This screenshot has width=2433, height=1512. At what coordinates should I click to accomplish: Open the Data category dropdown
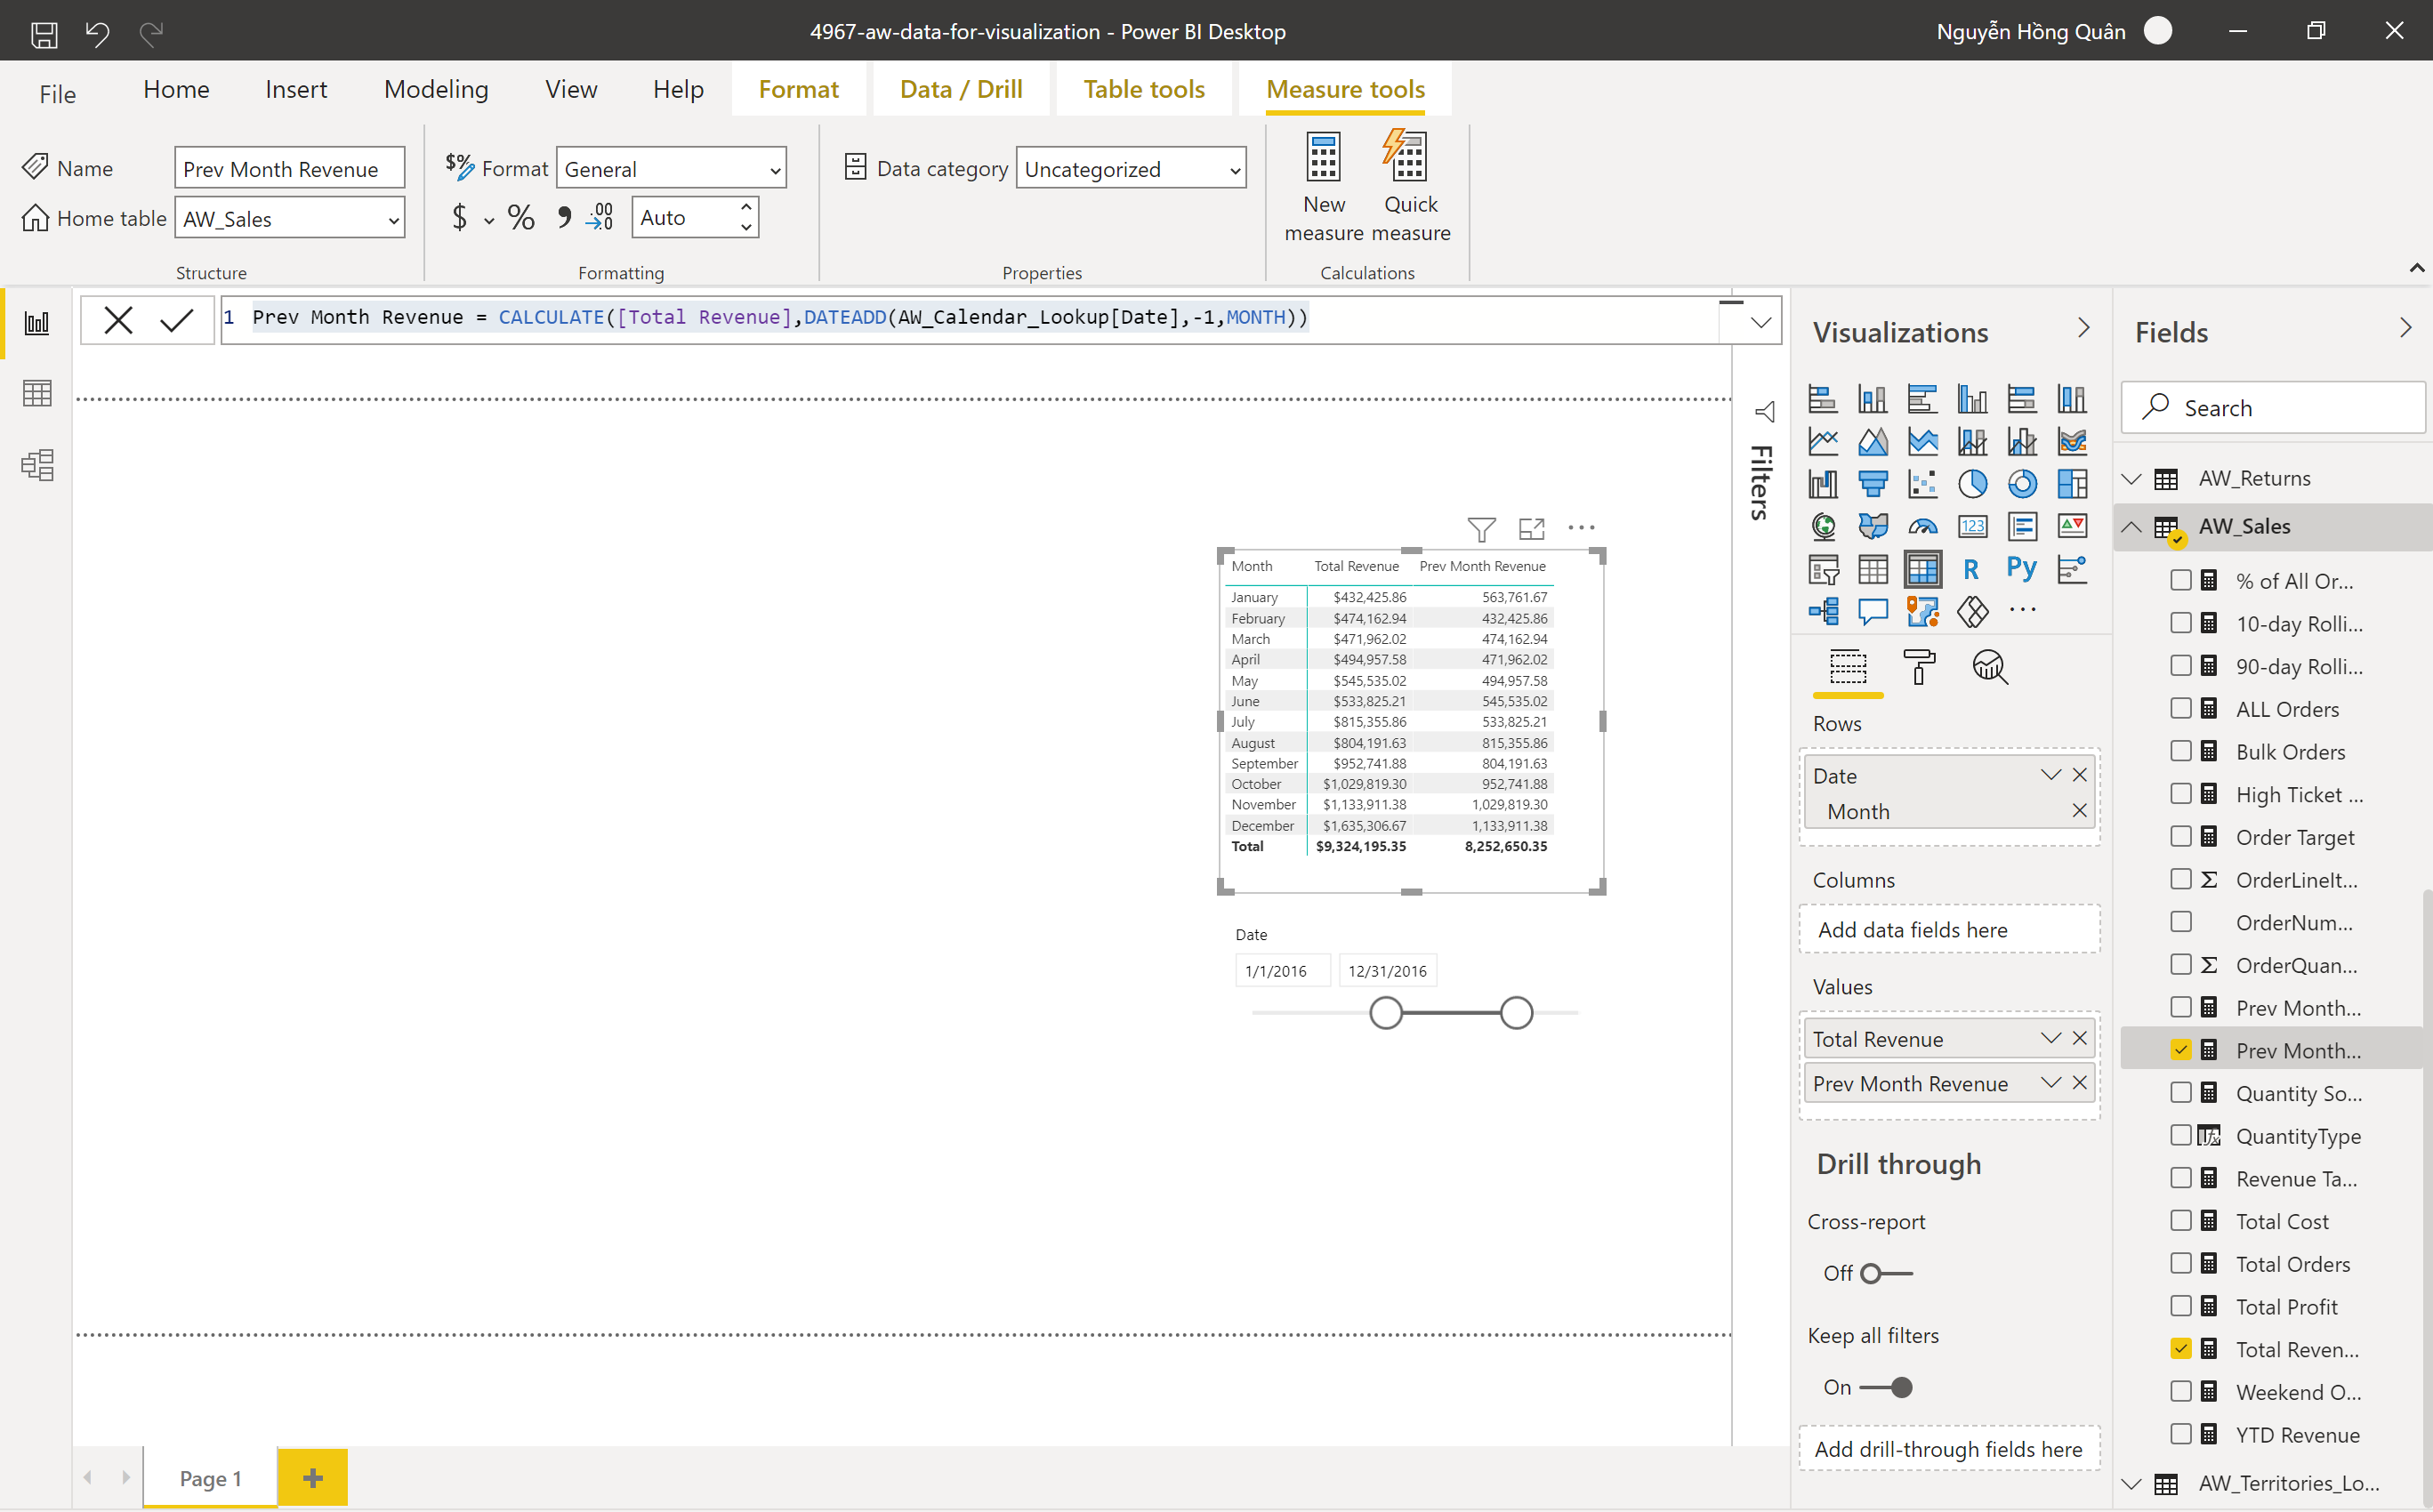tap(1131, 169)
